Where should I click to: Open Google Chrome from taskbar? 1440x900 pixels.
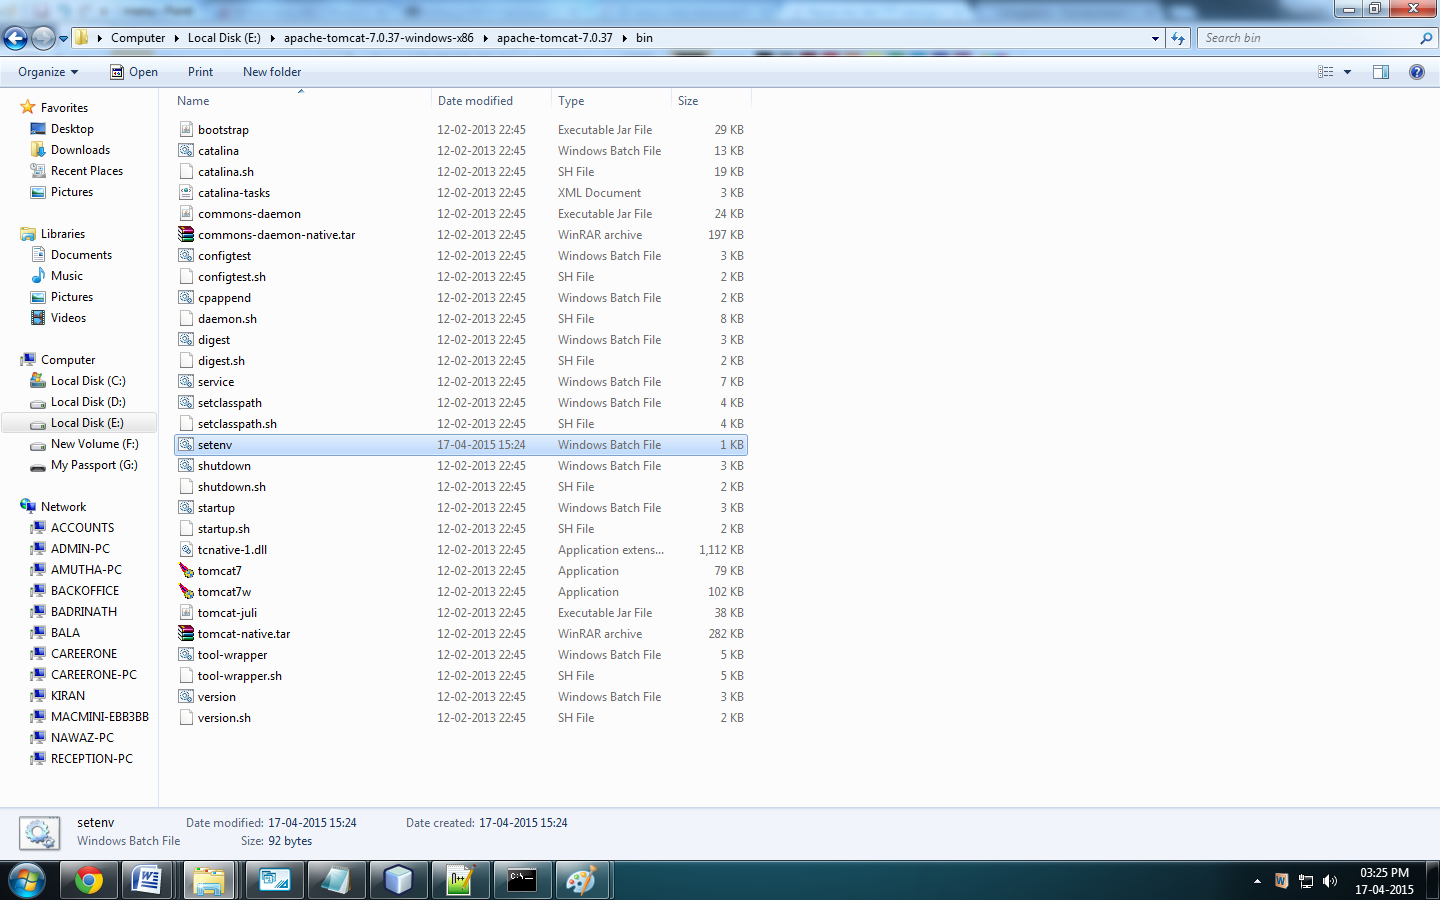point(89,881)
